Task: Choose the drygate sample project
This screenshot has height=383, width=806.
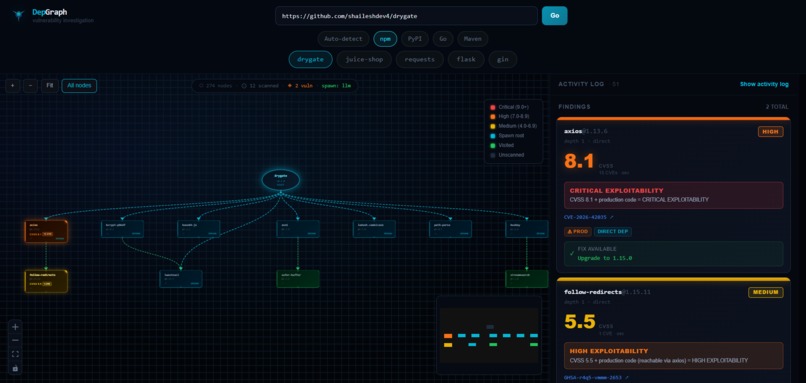Action: click(310, 60)
